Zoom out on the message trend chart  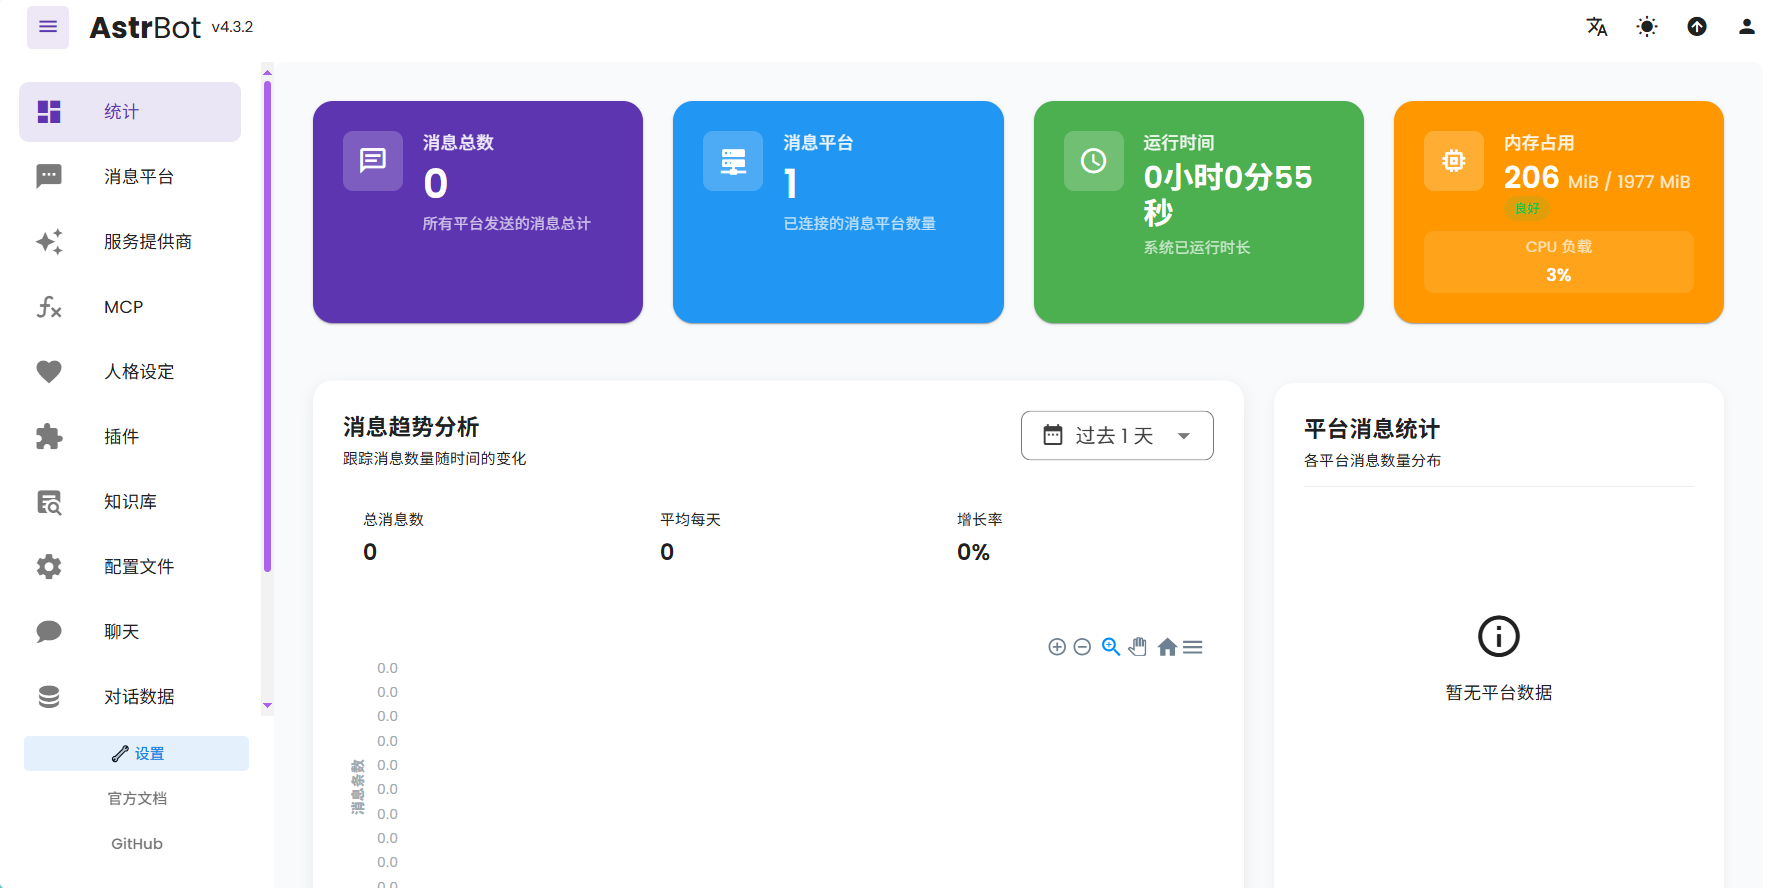[x=1082, y=647]
